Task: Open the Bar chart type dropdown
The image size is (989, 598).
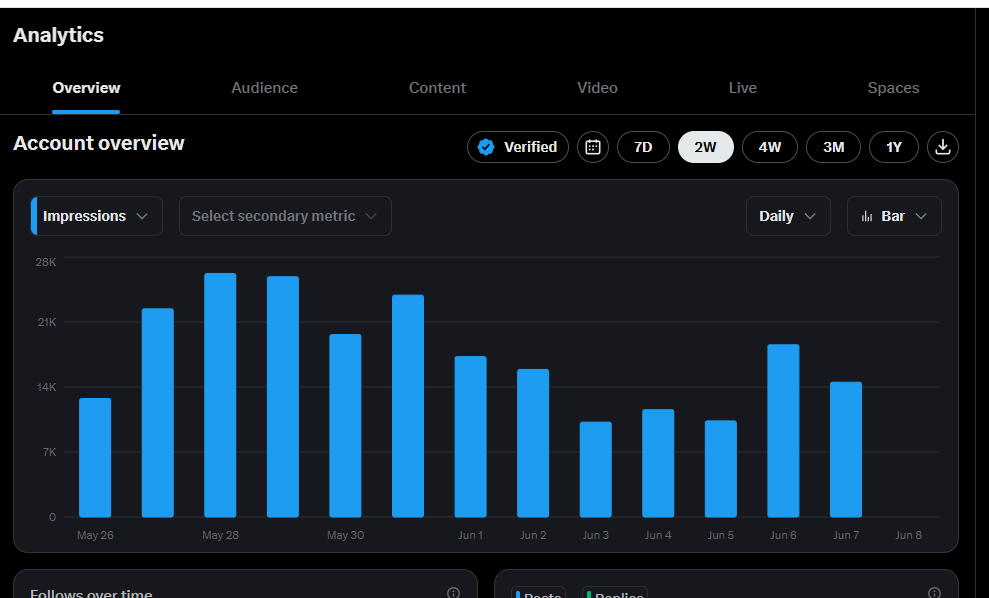Action: click(x=894, y=216)
